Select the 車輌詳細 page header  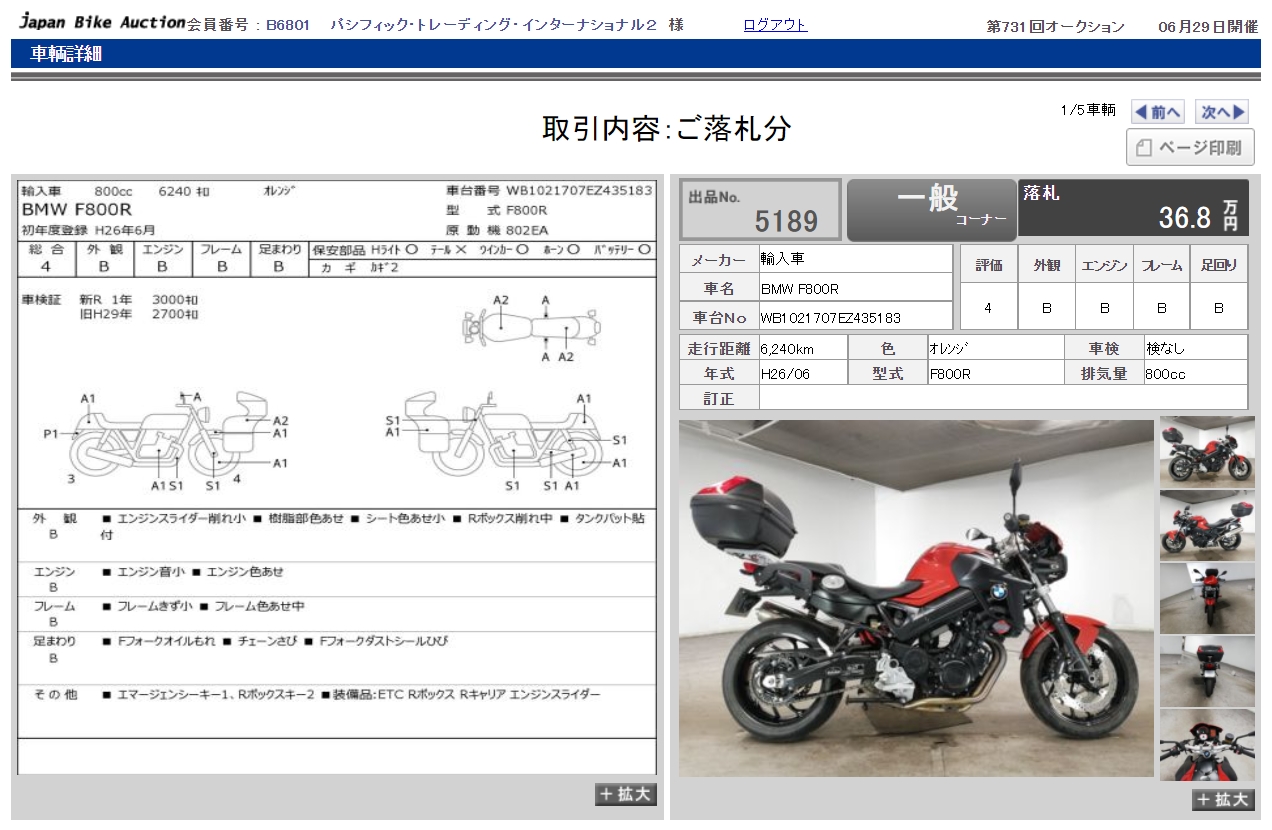66,54
